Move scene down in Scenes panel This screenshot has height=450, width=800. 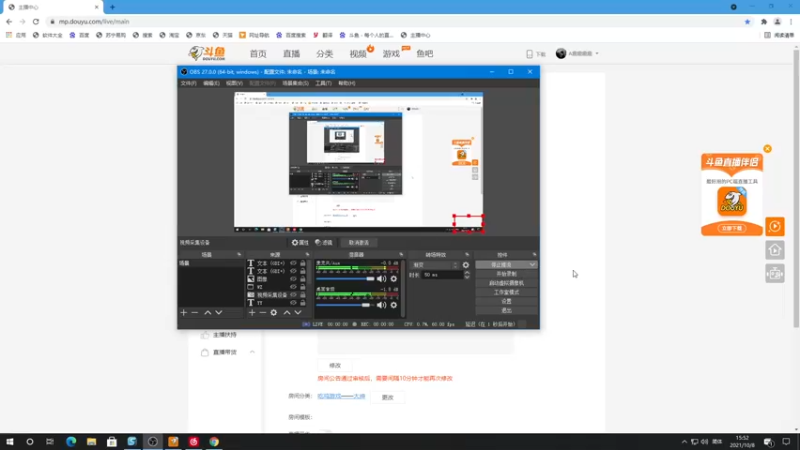pyautogui.click(x=218, y=312)
